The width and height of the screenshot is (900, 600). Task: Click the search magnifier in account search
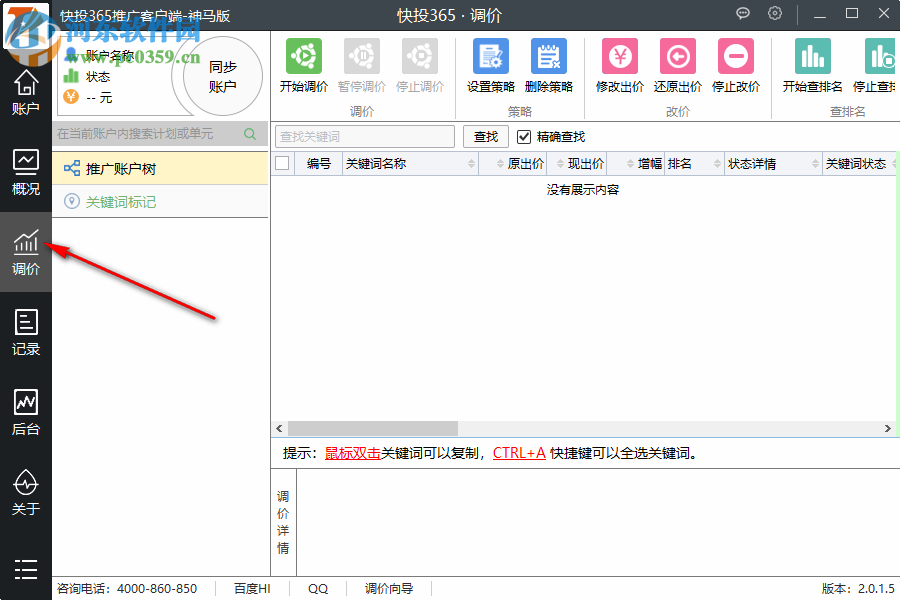(x=250, y=134)
